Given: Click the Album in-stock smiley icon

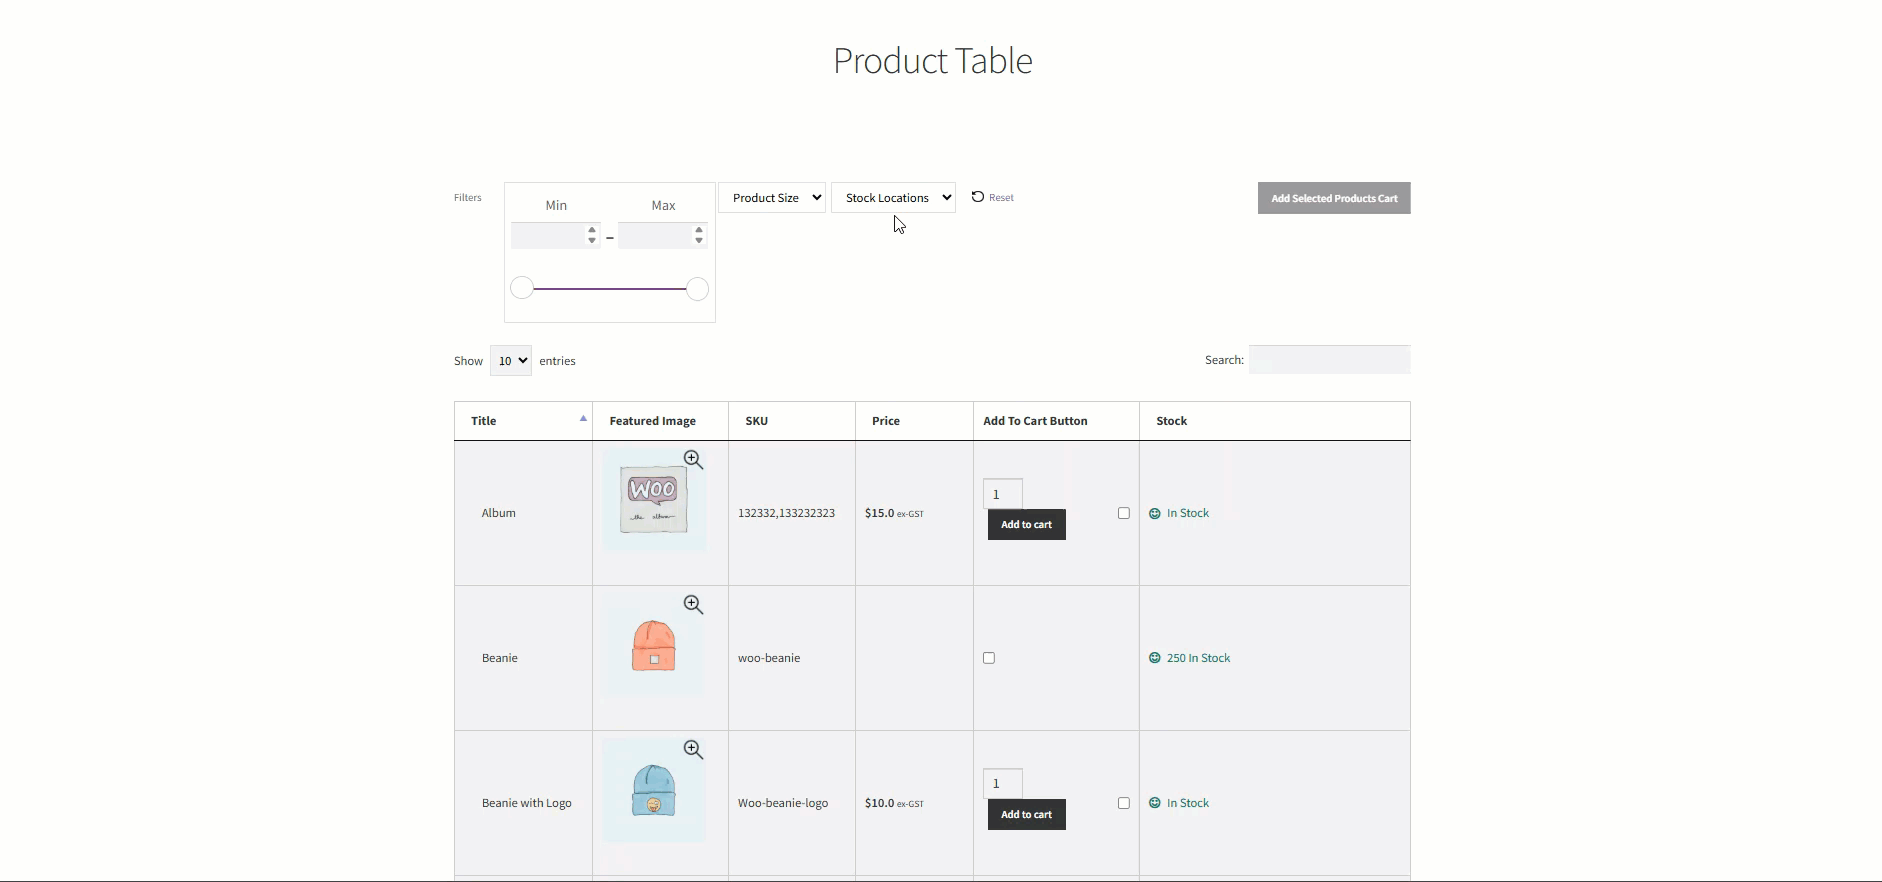Looking at the screenshot, I should (1155, 513).
